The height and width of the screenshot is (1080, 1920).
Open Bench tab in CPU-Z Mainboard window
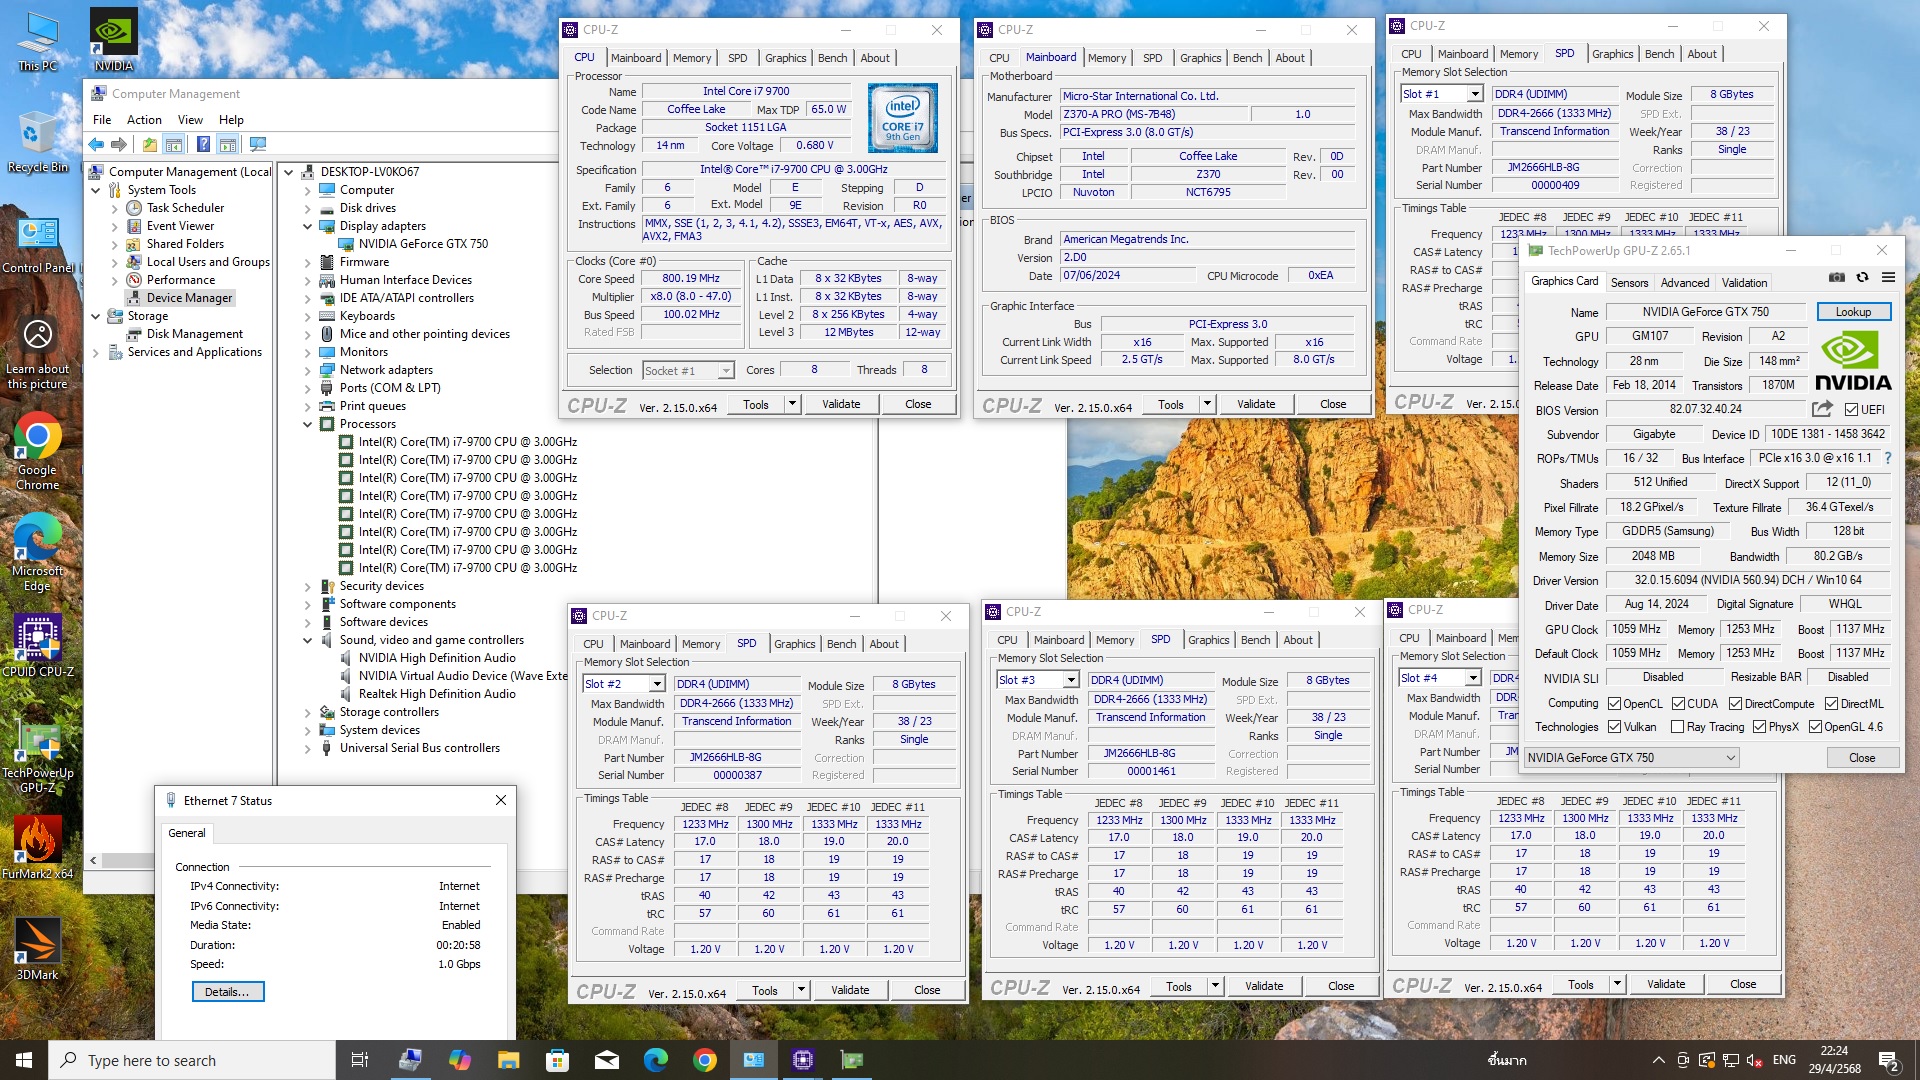[1247, 58]
